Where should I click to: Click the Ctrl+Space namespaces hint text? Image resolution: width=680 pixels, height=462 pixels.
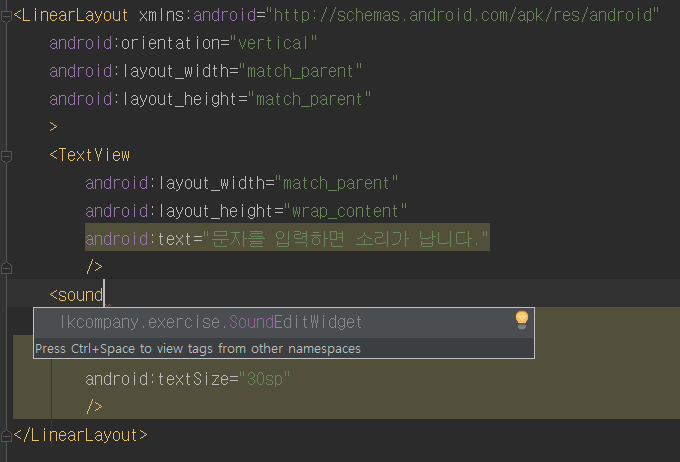click(198, 349)
